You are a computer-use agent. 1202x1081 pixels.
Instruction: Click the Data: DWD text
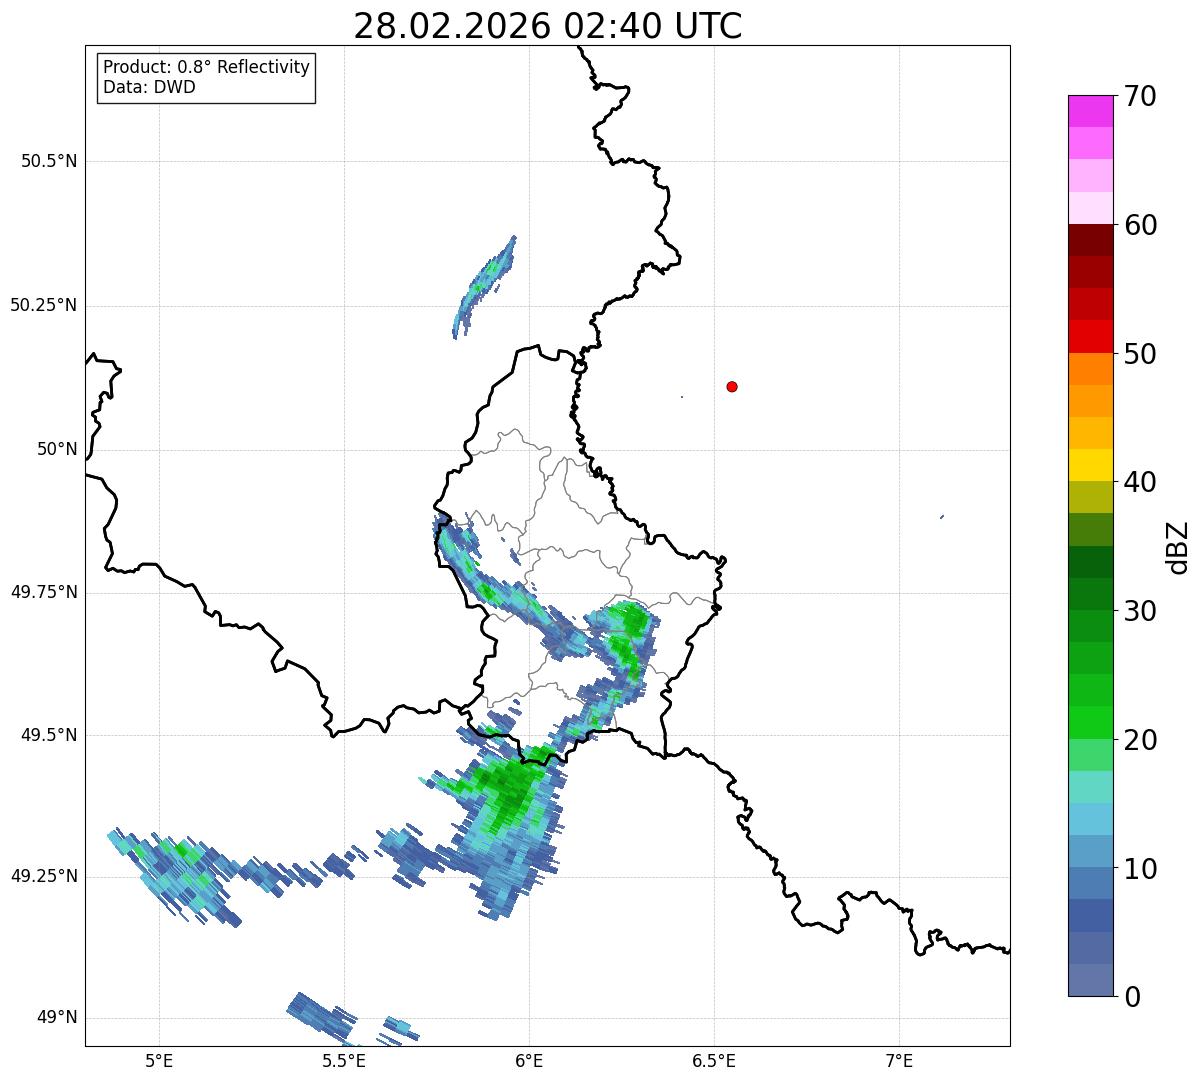pos(149,87)
